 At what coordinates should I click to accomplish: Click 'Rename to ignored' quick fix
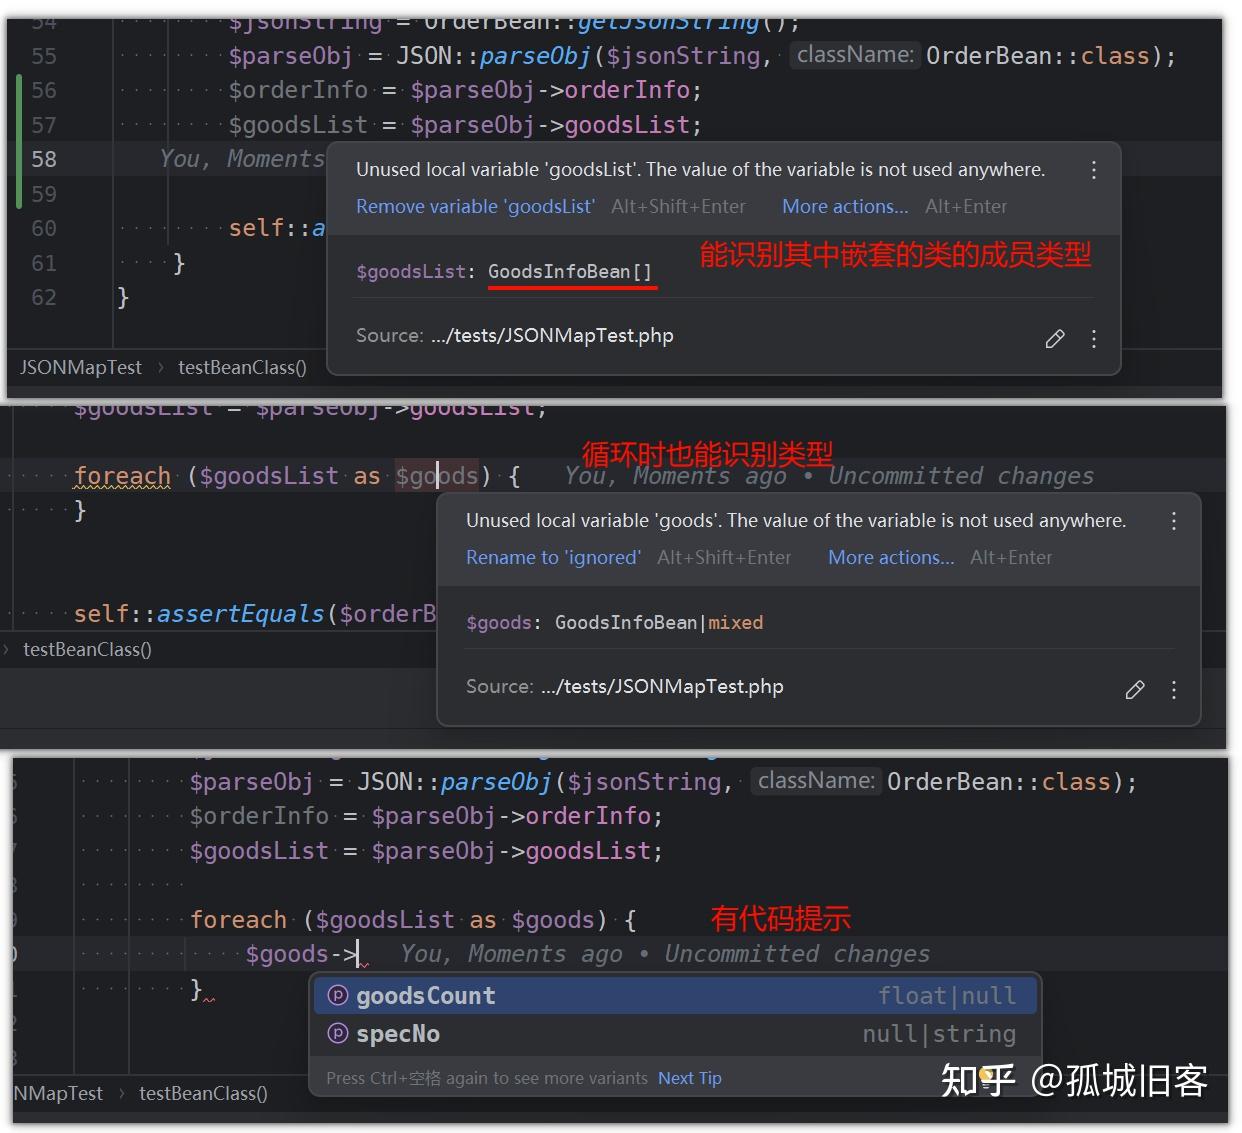click(553, 557)
